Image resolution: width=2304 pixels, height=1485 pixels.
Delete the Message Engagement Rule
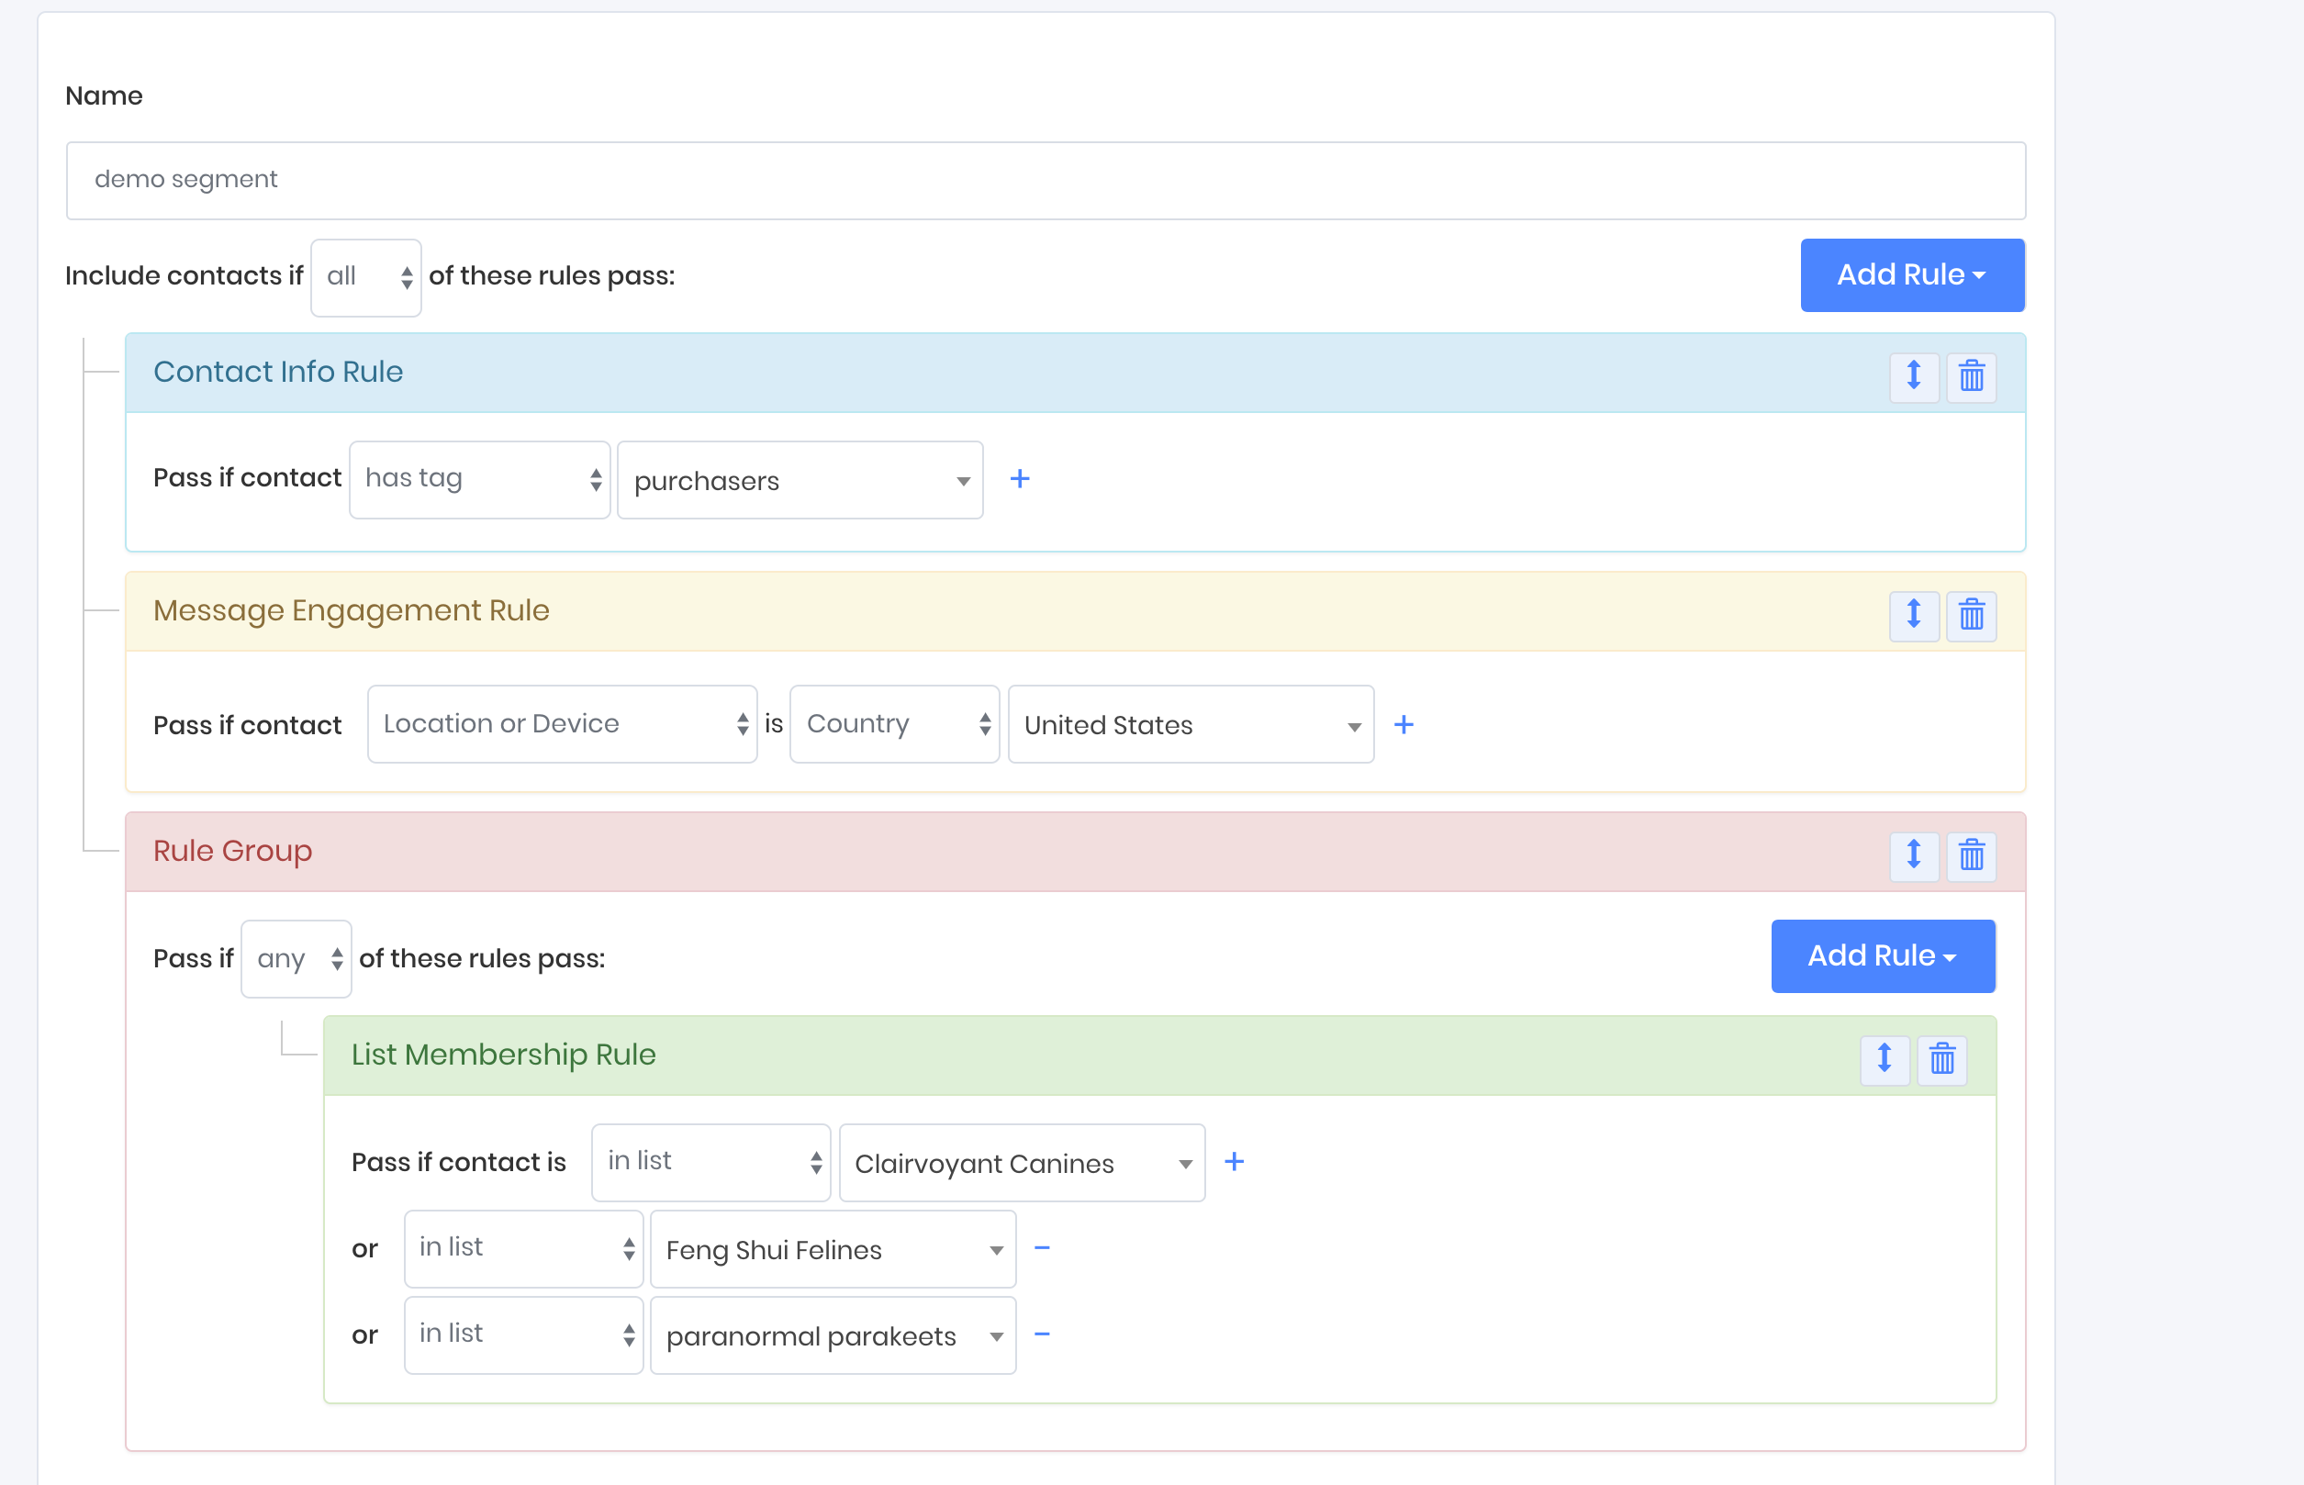coord(1971,616)
